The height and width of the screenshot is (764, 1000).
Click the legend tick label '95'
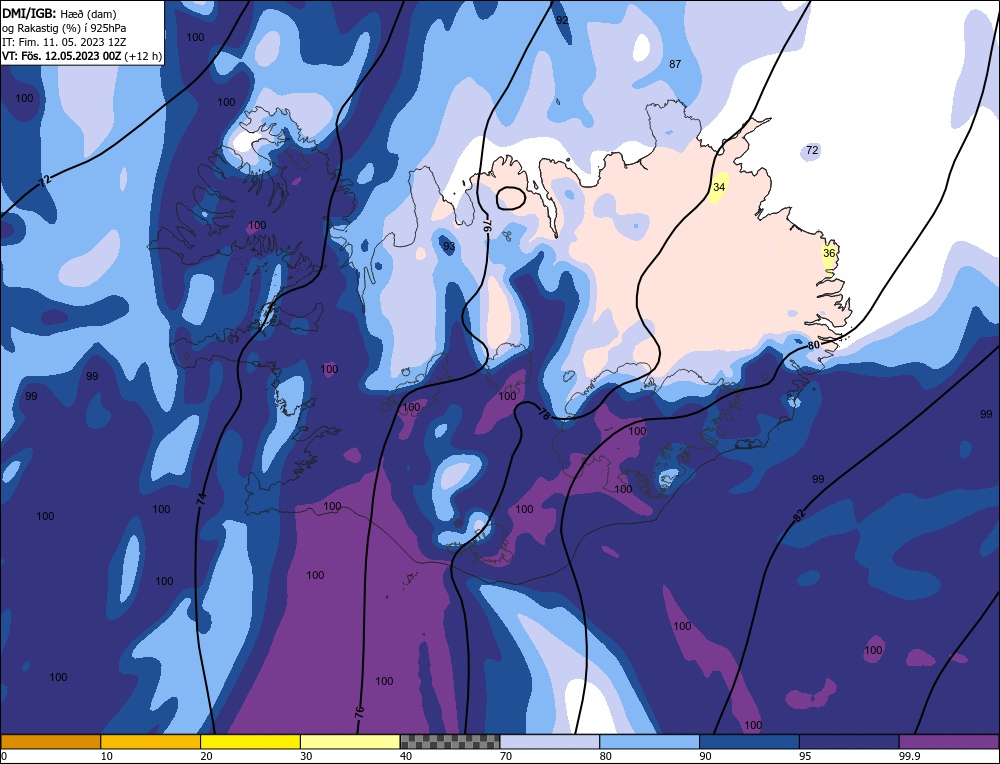[x=805, y=756]
